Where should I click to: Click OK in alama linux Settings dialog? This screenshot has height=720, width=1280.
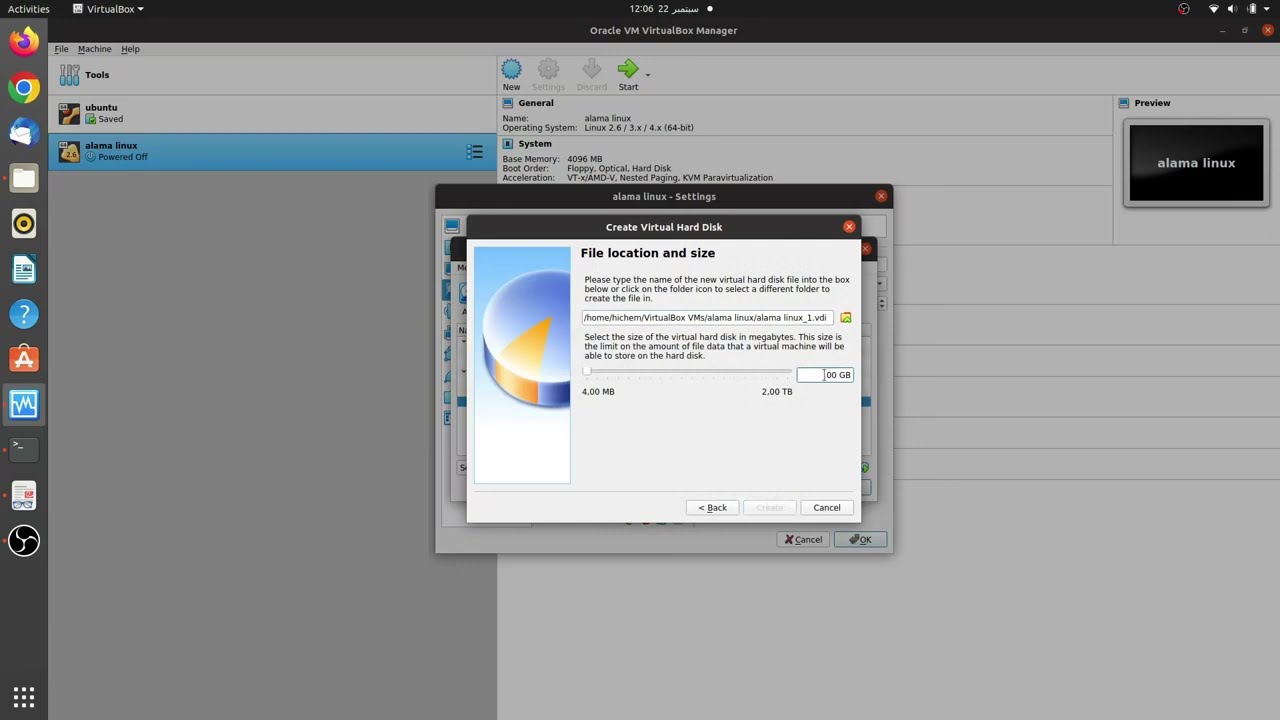[x=860, y=540]
